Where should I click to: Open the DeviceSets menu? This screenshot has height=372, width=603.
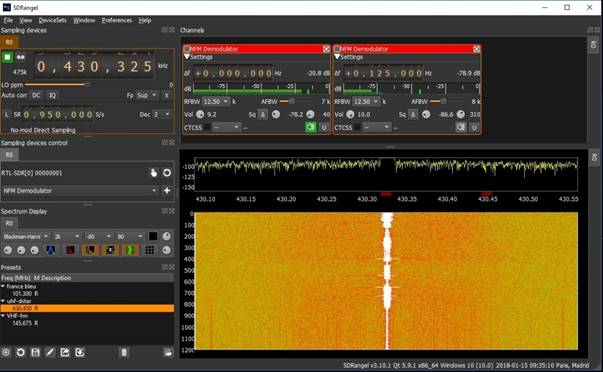[x=53, y=20]
